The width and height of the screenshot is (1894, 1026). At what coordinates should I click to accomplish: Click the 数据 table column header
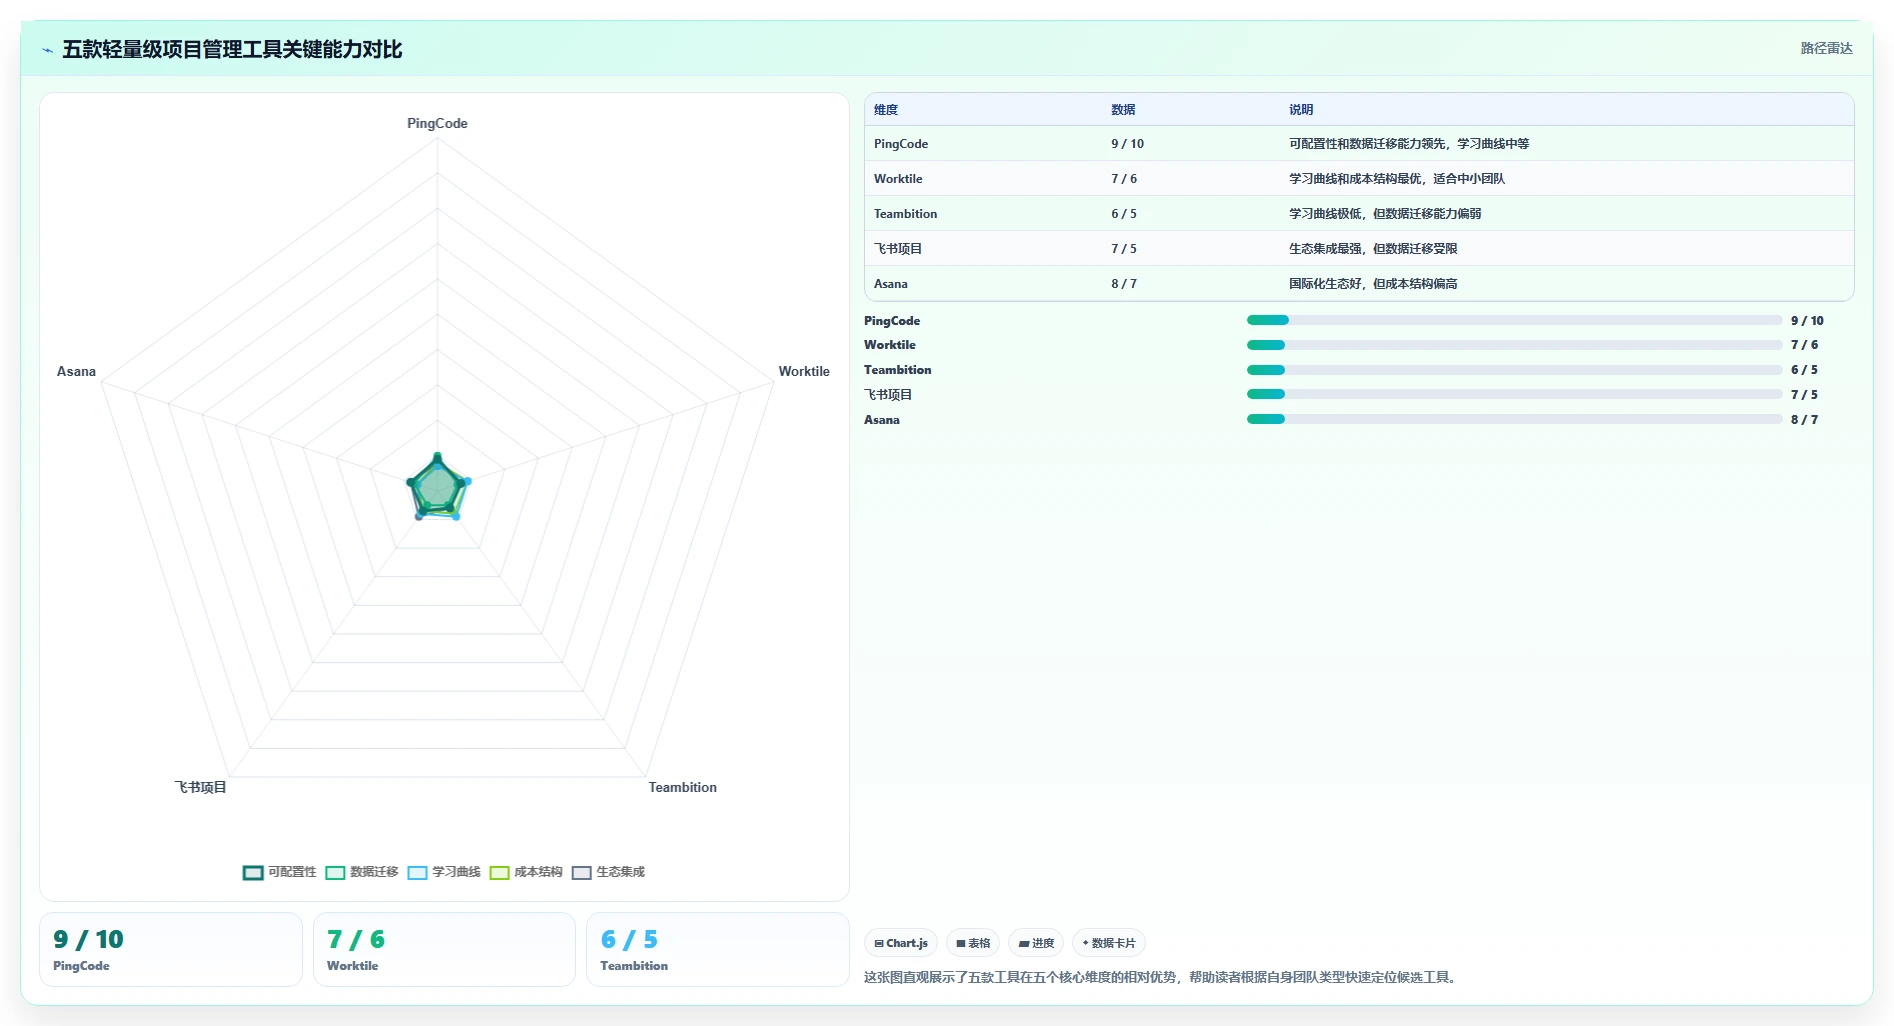click(x=1123, y=110)
